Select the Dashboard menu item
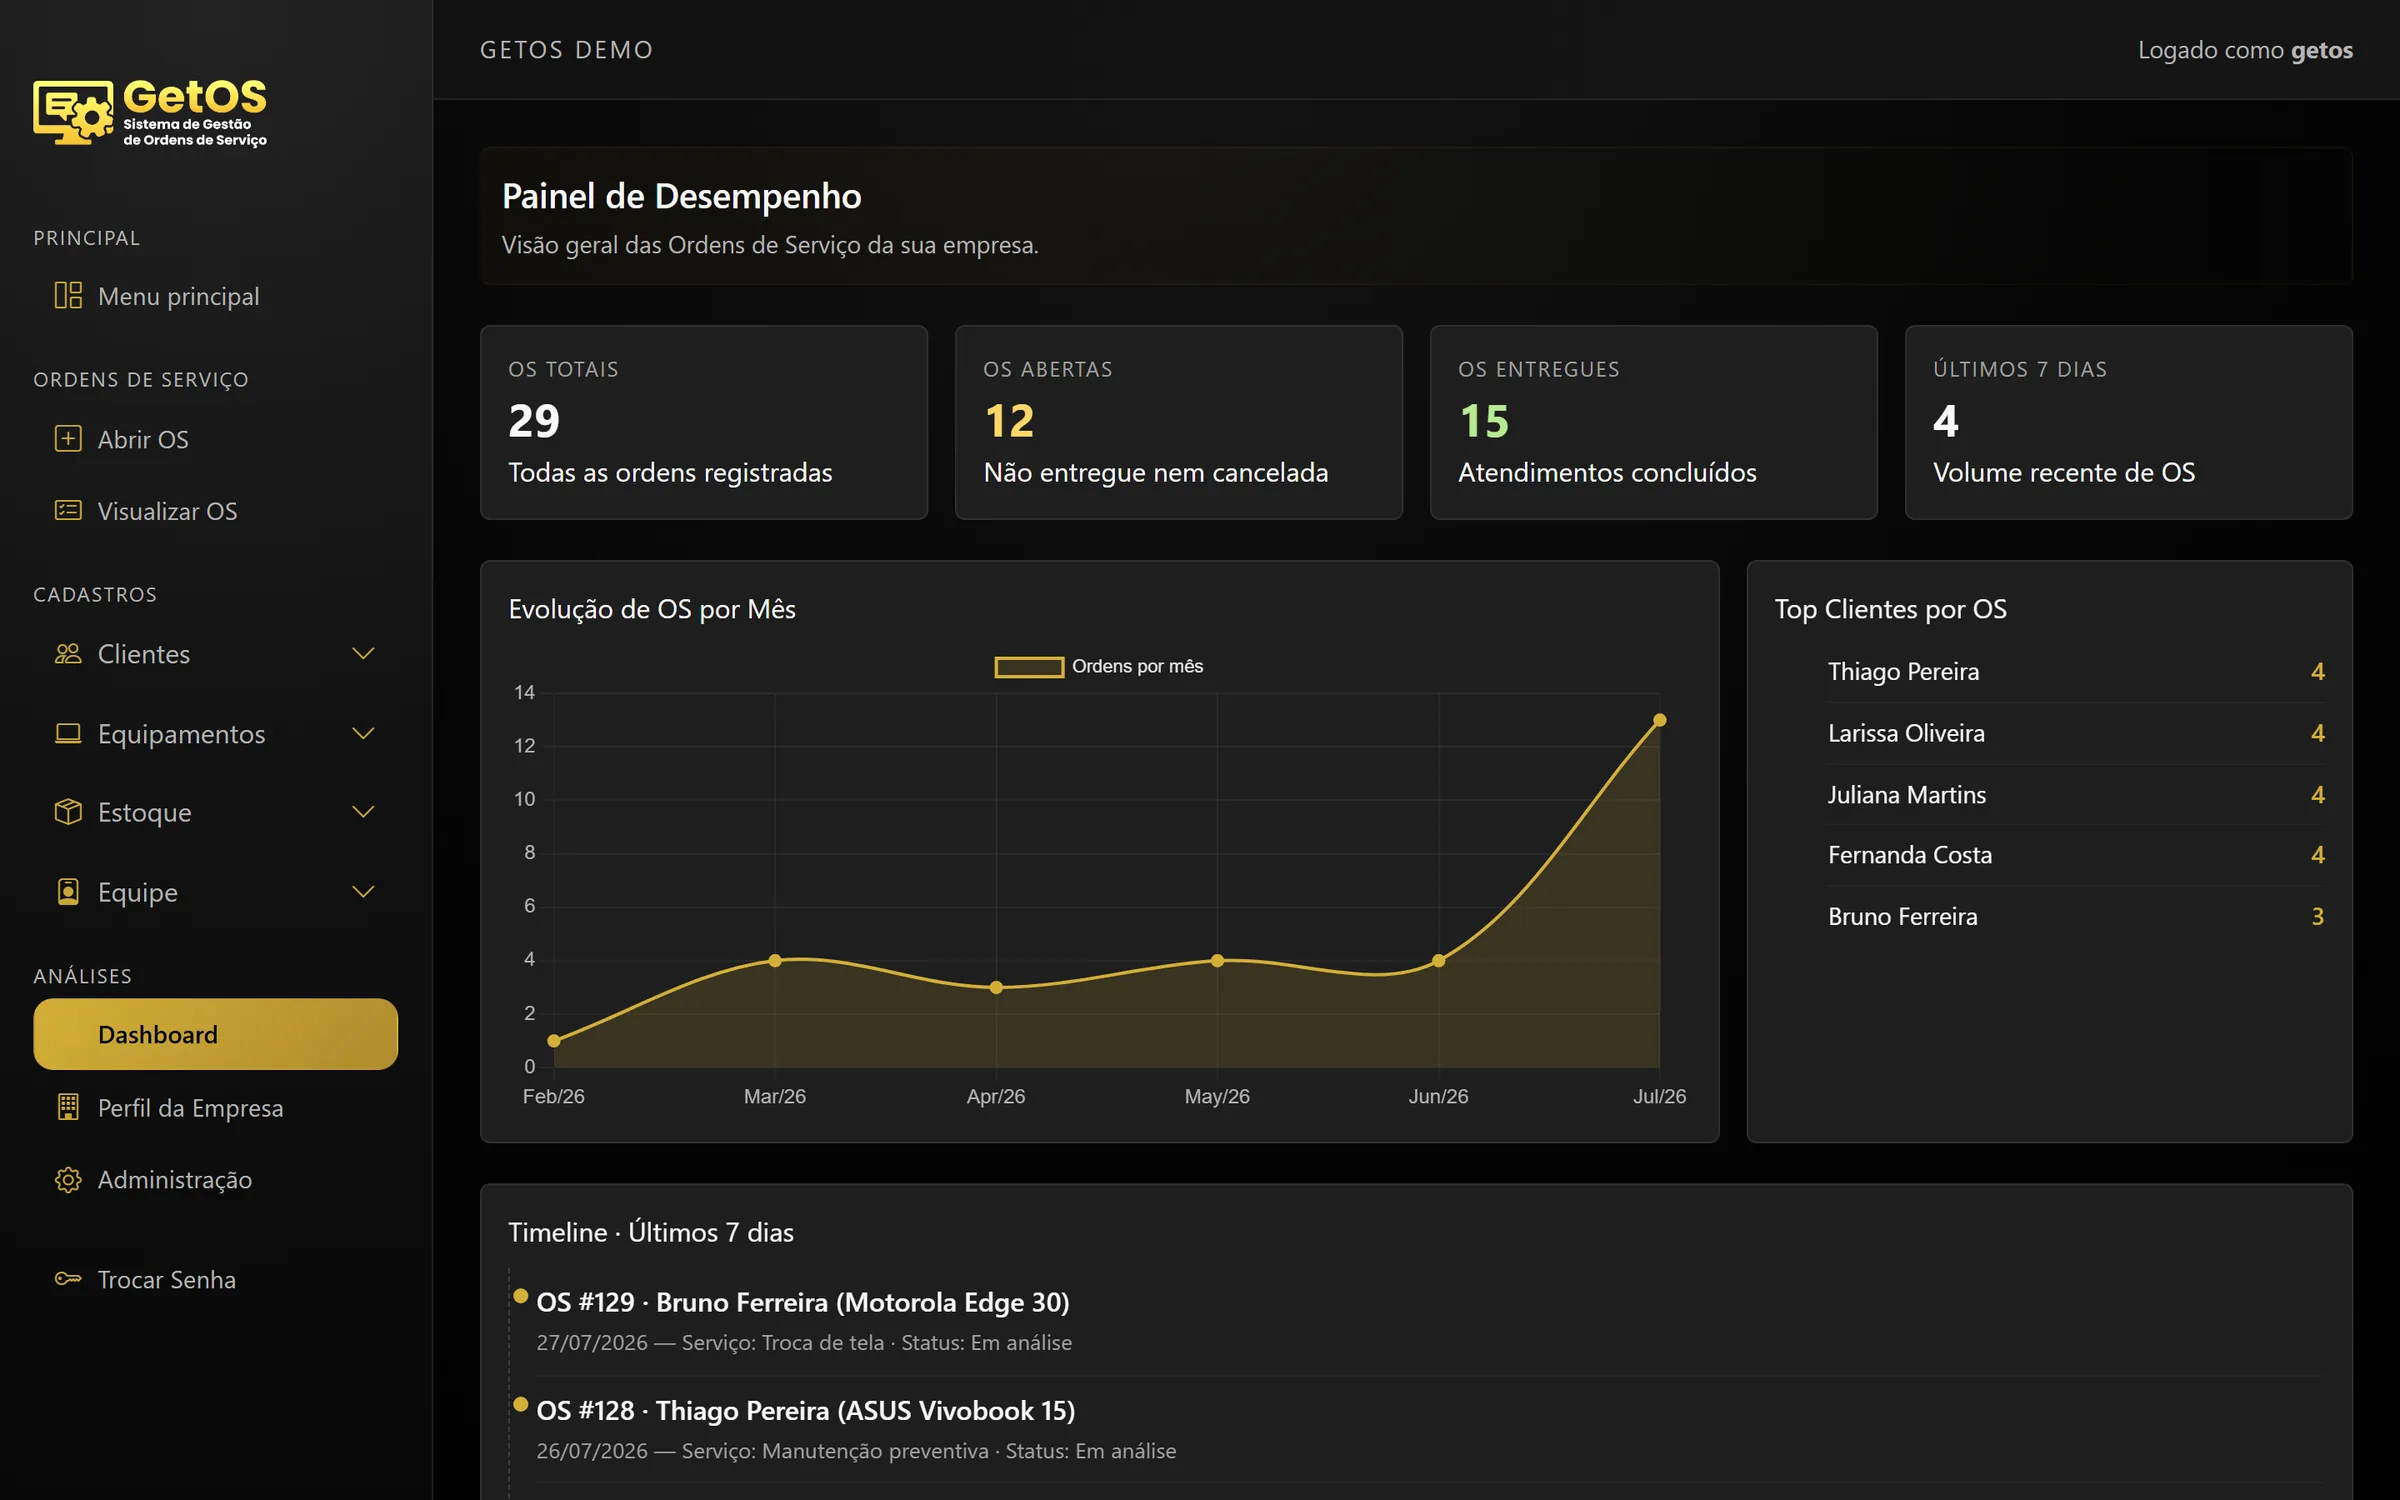The image size is (2400, 1500). coord(215,1034)
